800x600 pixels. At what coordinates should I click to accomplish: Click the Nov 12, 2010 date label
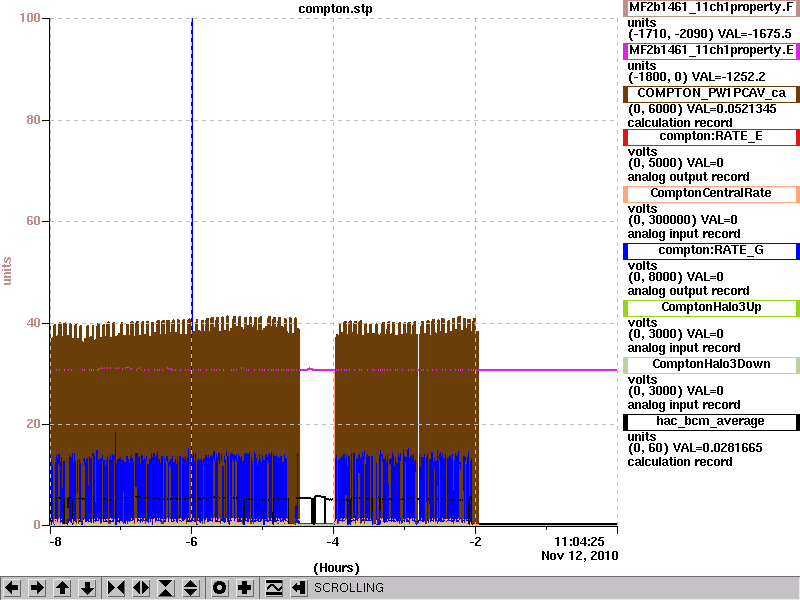[580, 556]
